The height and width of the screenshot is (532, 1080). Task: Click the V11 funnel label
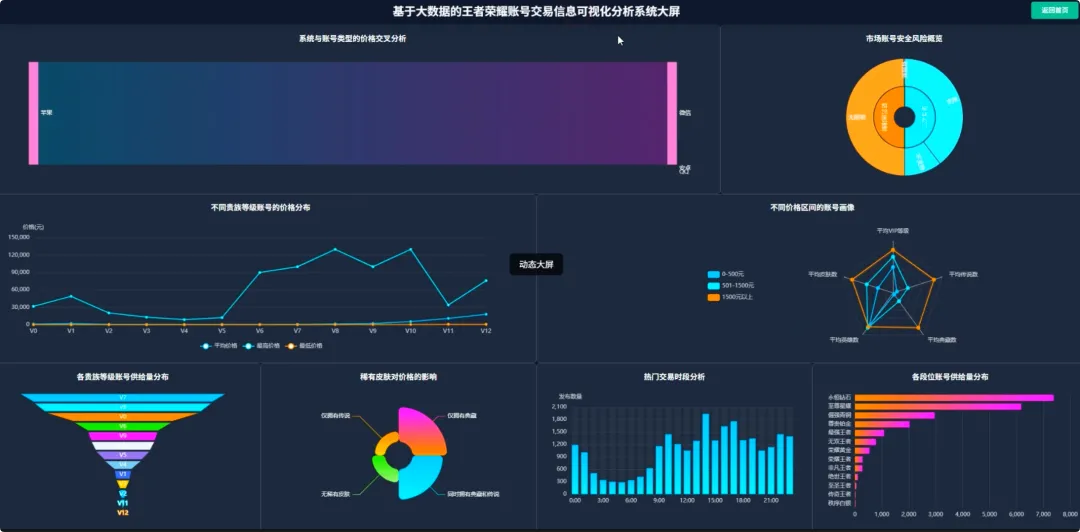(123, 503)
